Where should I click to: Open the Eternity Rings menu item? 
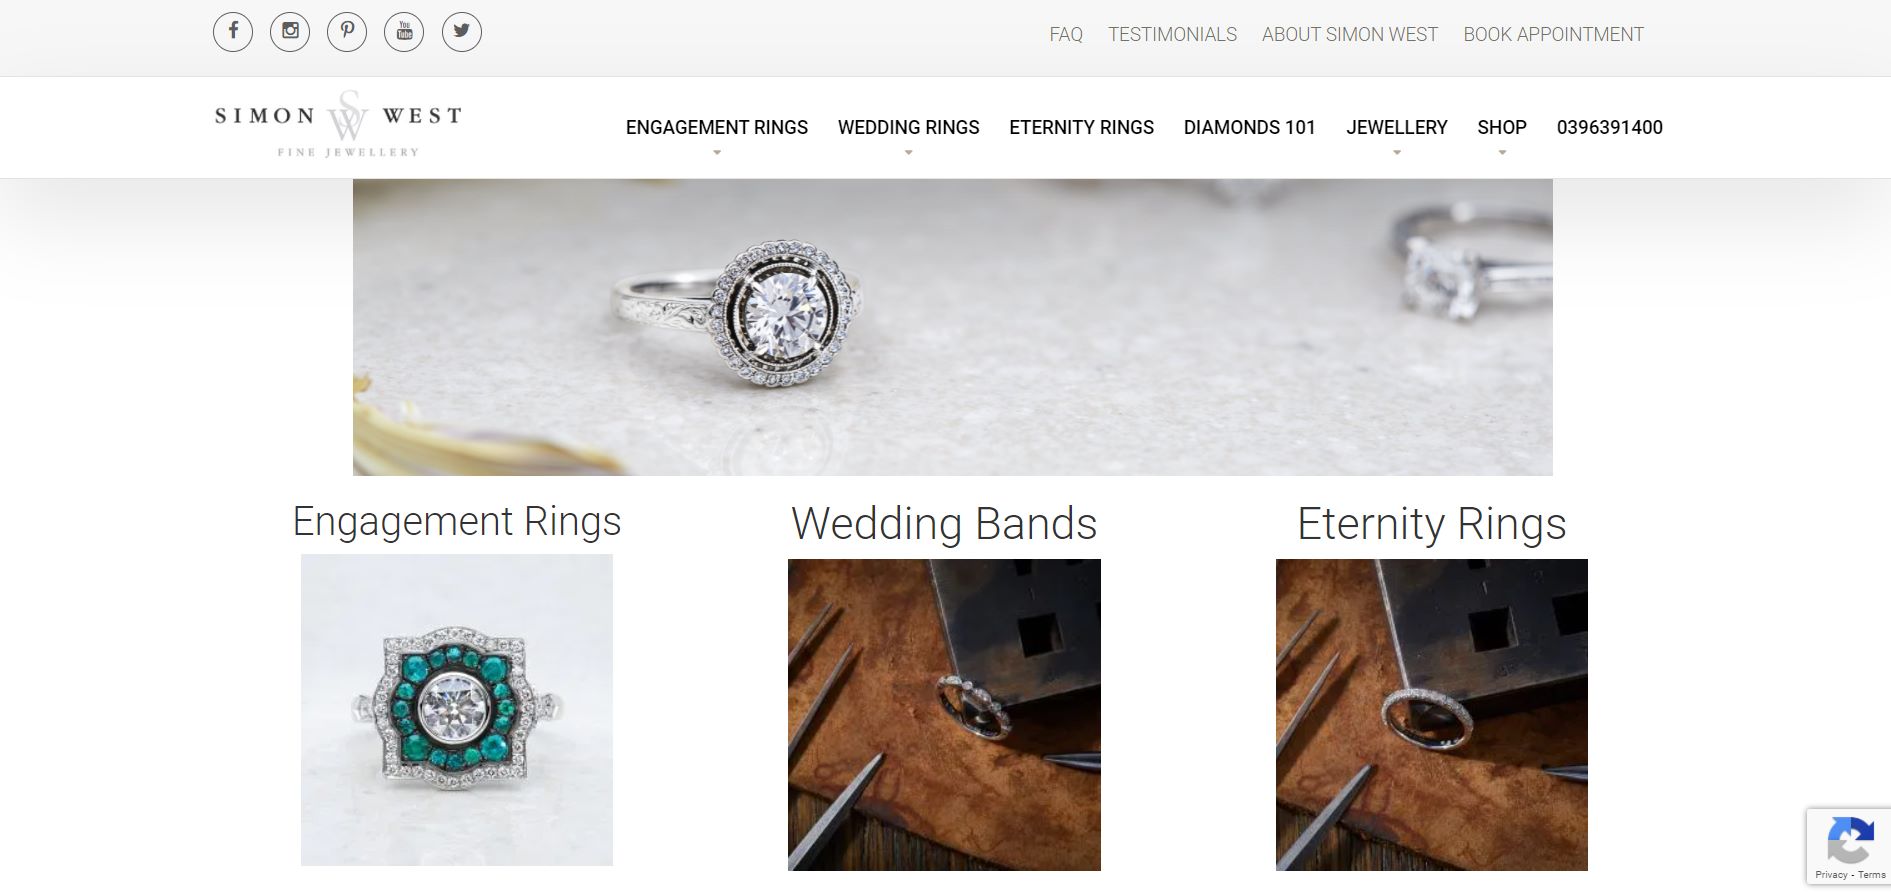coord(1081,127)
